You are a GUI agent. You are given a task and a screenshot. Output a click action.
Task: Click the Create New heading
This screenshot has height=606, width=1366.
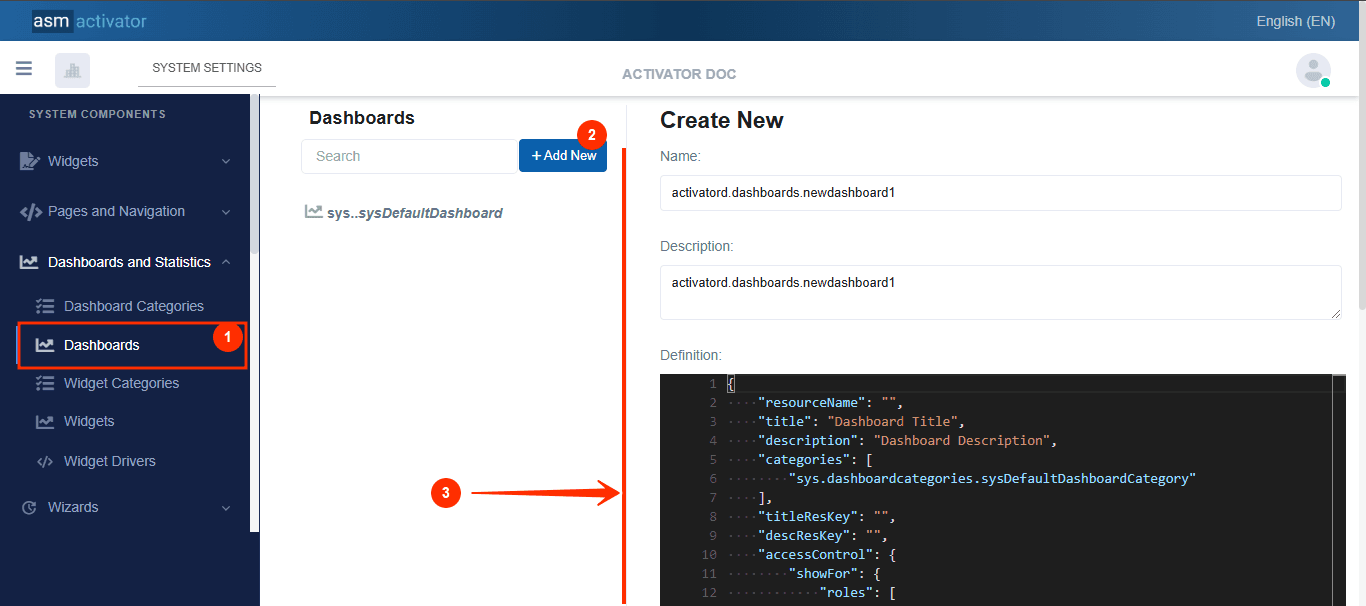[x=722, y=120]
